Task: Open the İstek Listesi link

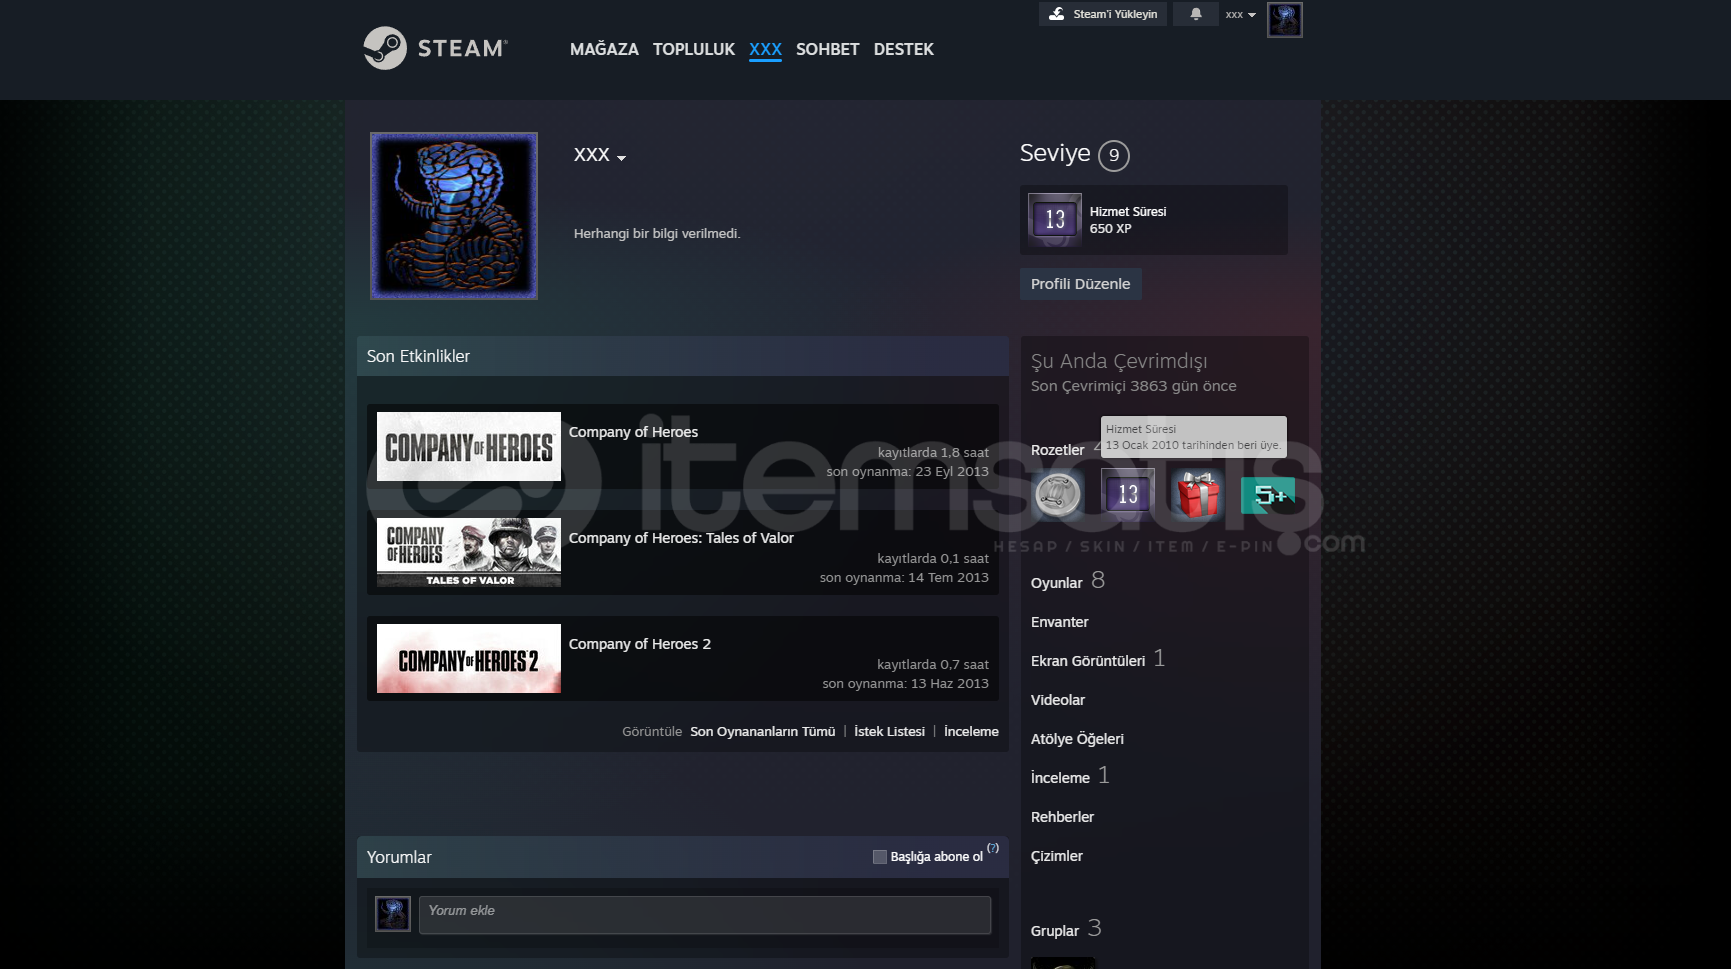Action: coord(889,732)
